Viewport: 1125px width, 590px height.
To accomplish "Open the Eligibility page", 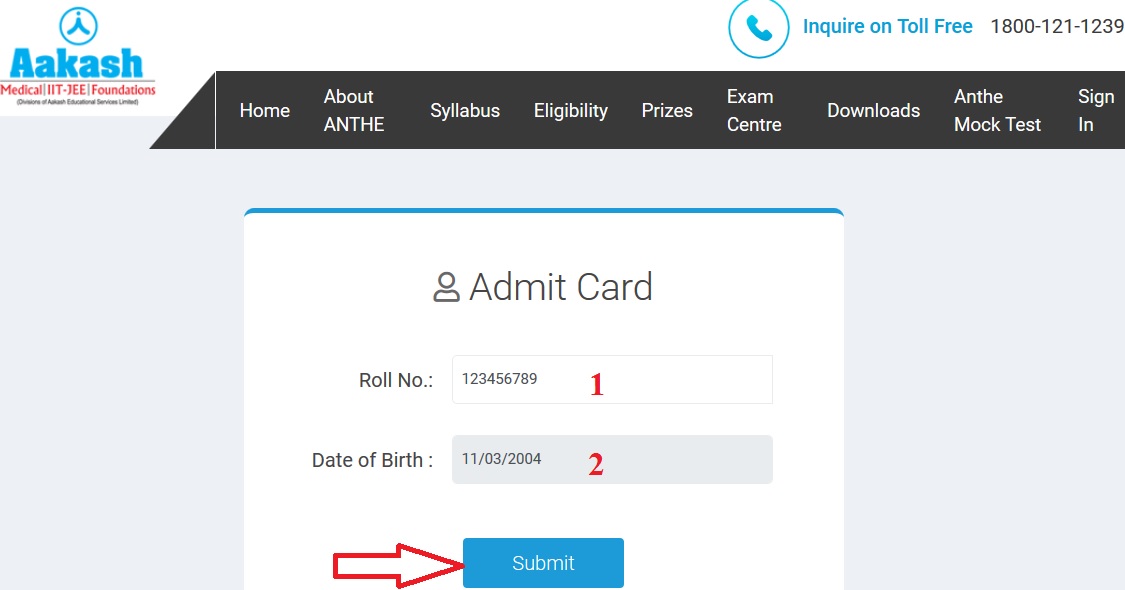I will pos(571,111).
